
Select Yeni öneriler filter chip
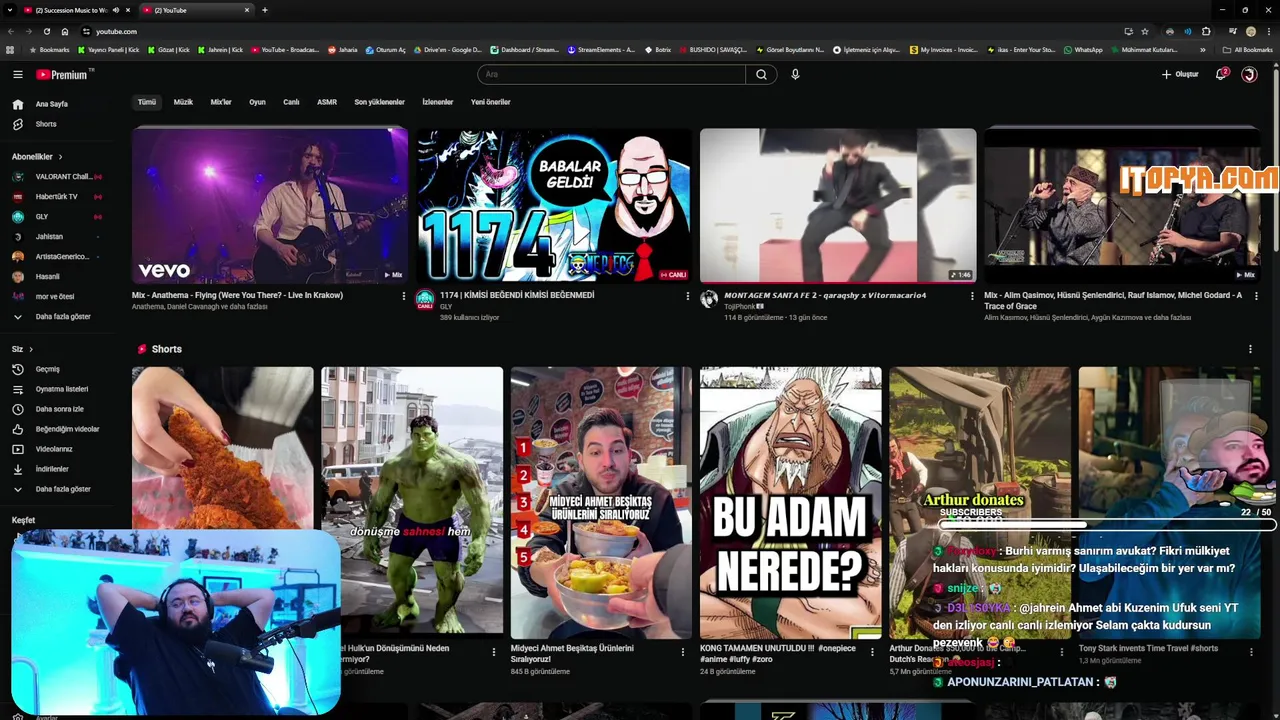click(x=491, y=102)
